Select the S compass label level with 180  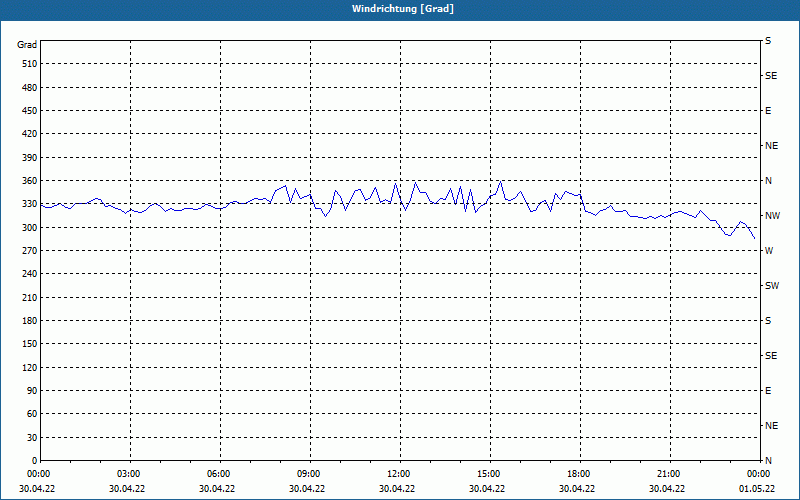[768, 320]
